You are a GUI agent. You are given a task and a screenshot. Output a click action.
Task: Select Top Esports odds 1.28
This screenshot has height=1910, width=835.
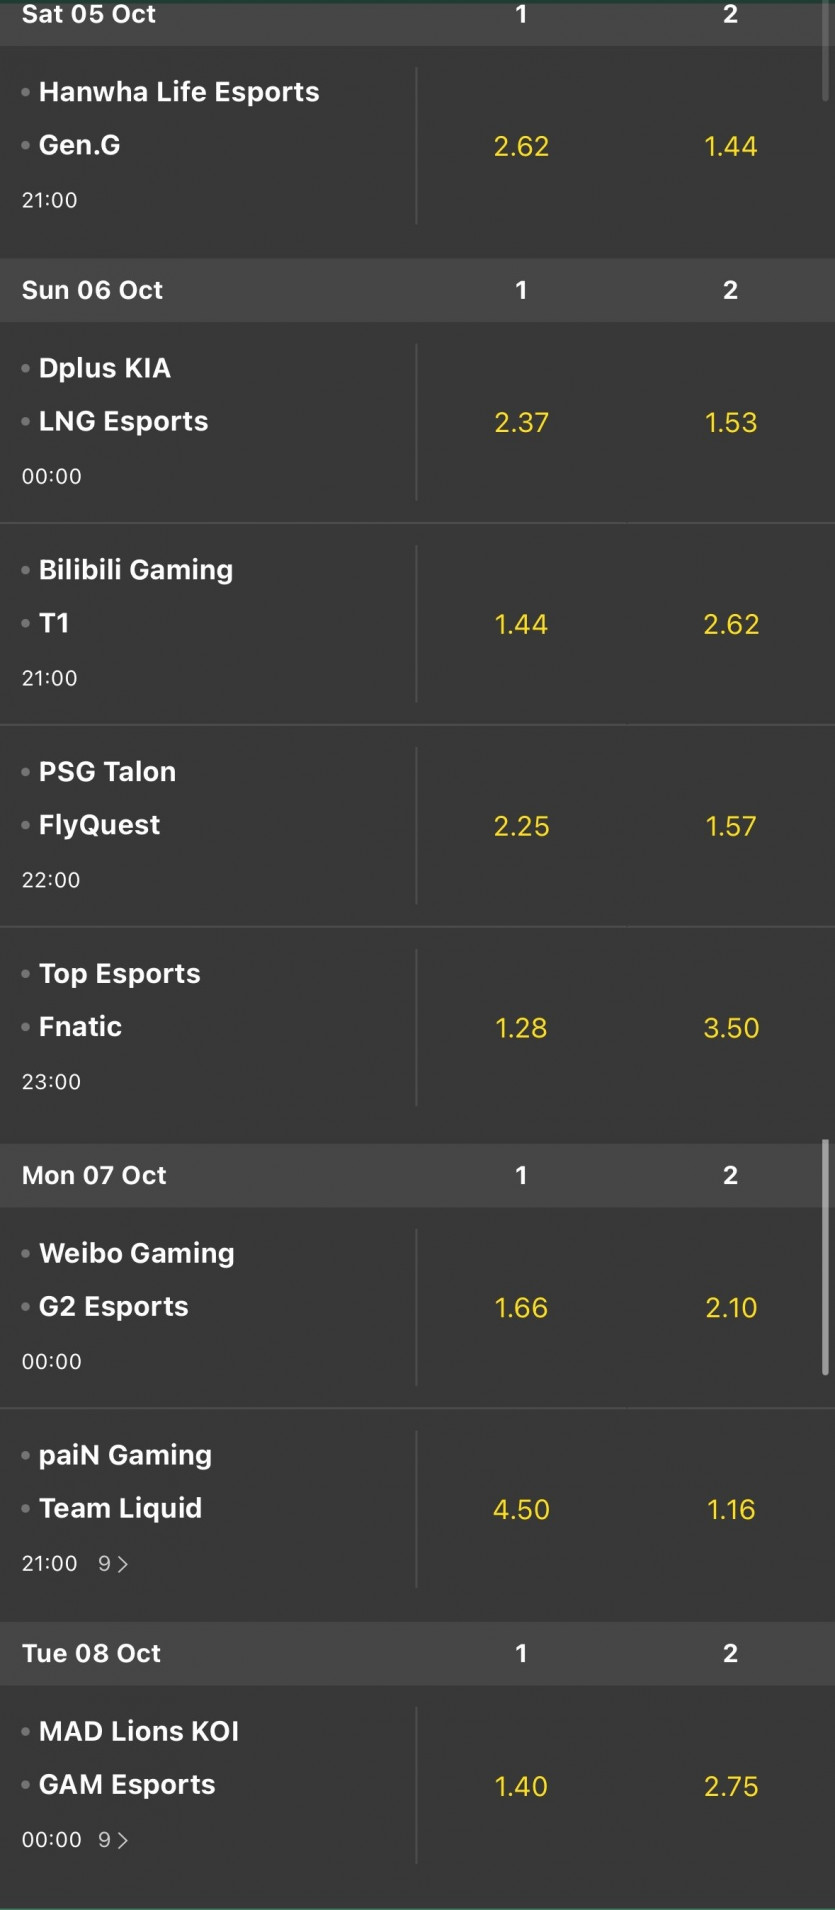[x=521, y=1028]
